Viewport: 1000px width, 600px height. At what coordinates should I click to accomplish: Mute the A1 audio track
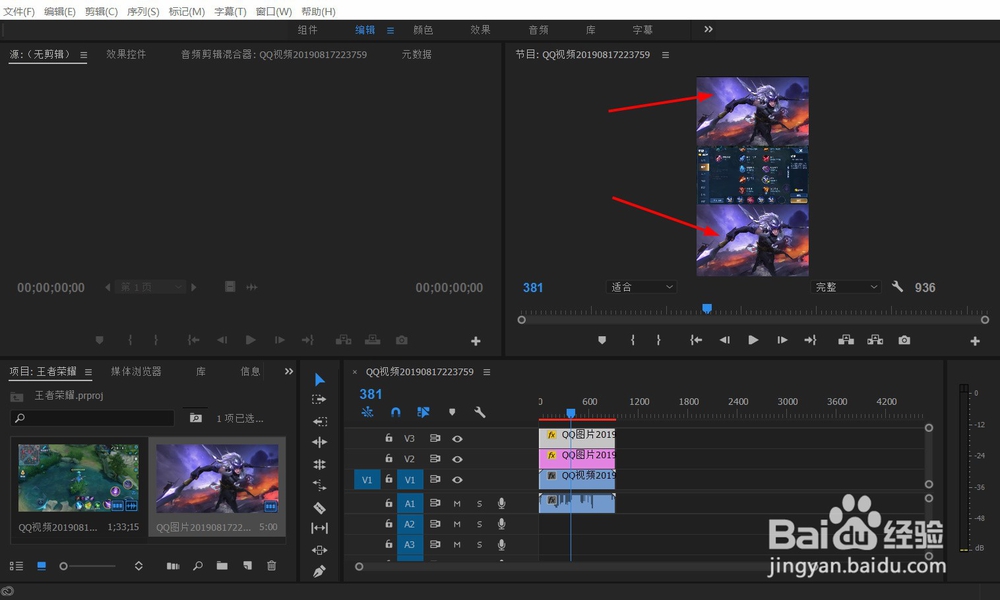[x=457, y=504]
